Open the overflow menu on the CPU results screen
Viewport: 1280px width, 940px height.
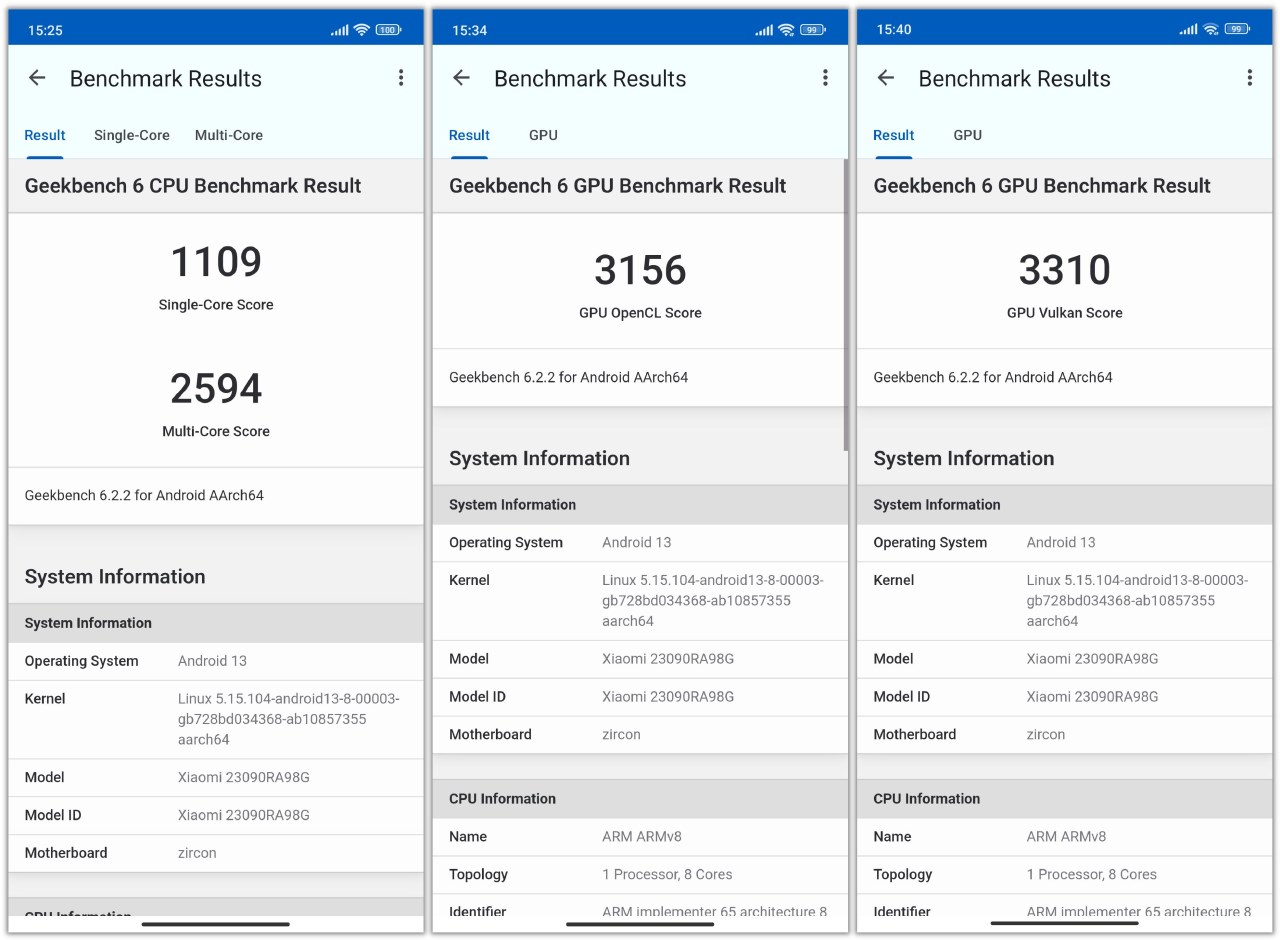point(401,77)
